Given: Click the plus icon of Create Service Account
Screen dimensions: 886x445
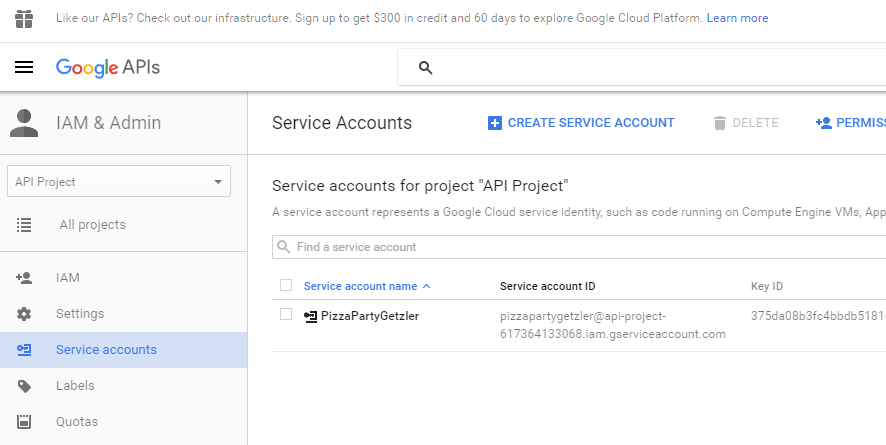Looking at the screenshot, I should (x=494, y=123).
